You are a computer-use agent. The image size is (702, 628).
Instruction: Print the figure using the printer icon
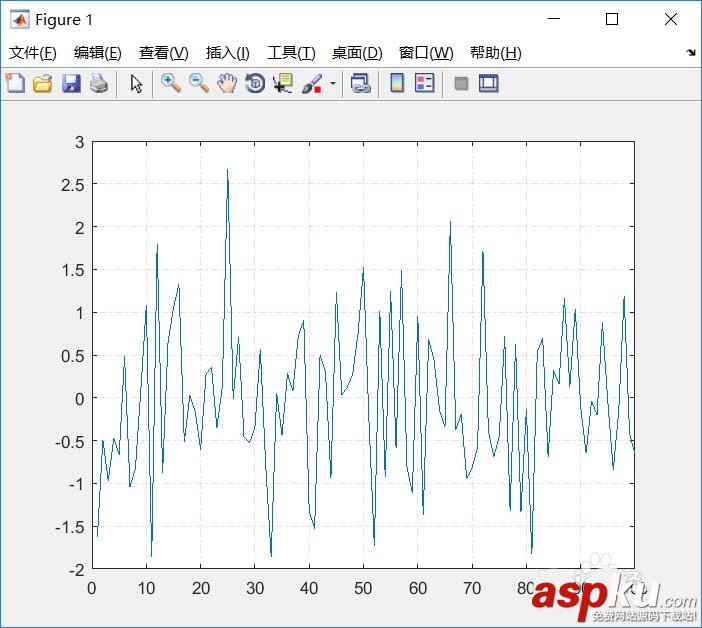click(x=99, y=83)
